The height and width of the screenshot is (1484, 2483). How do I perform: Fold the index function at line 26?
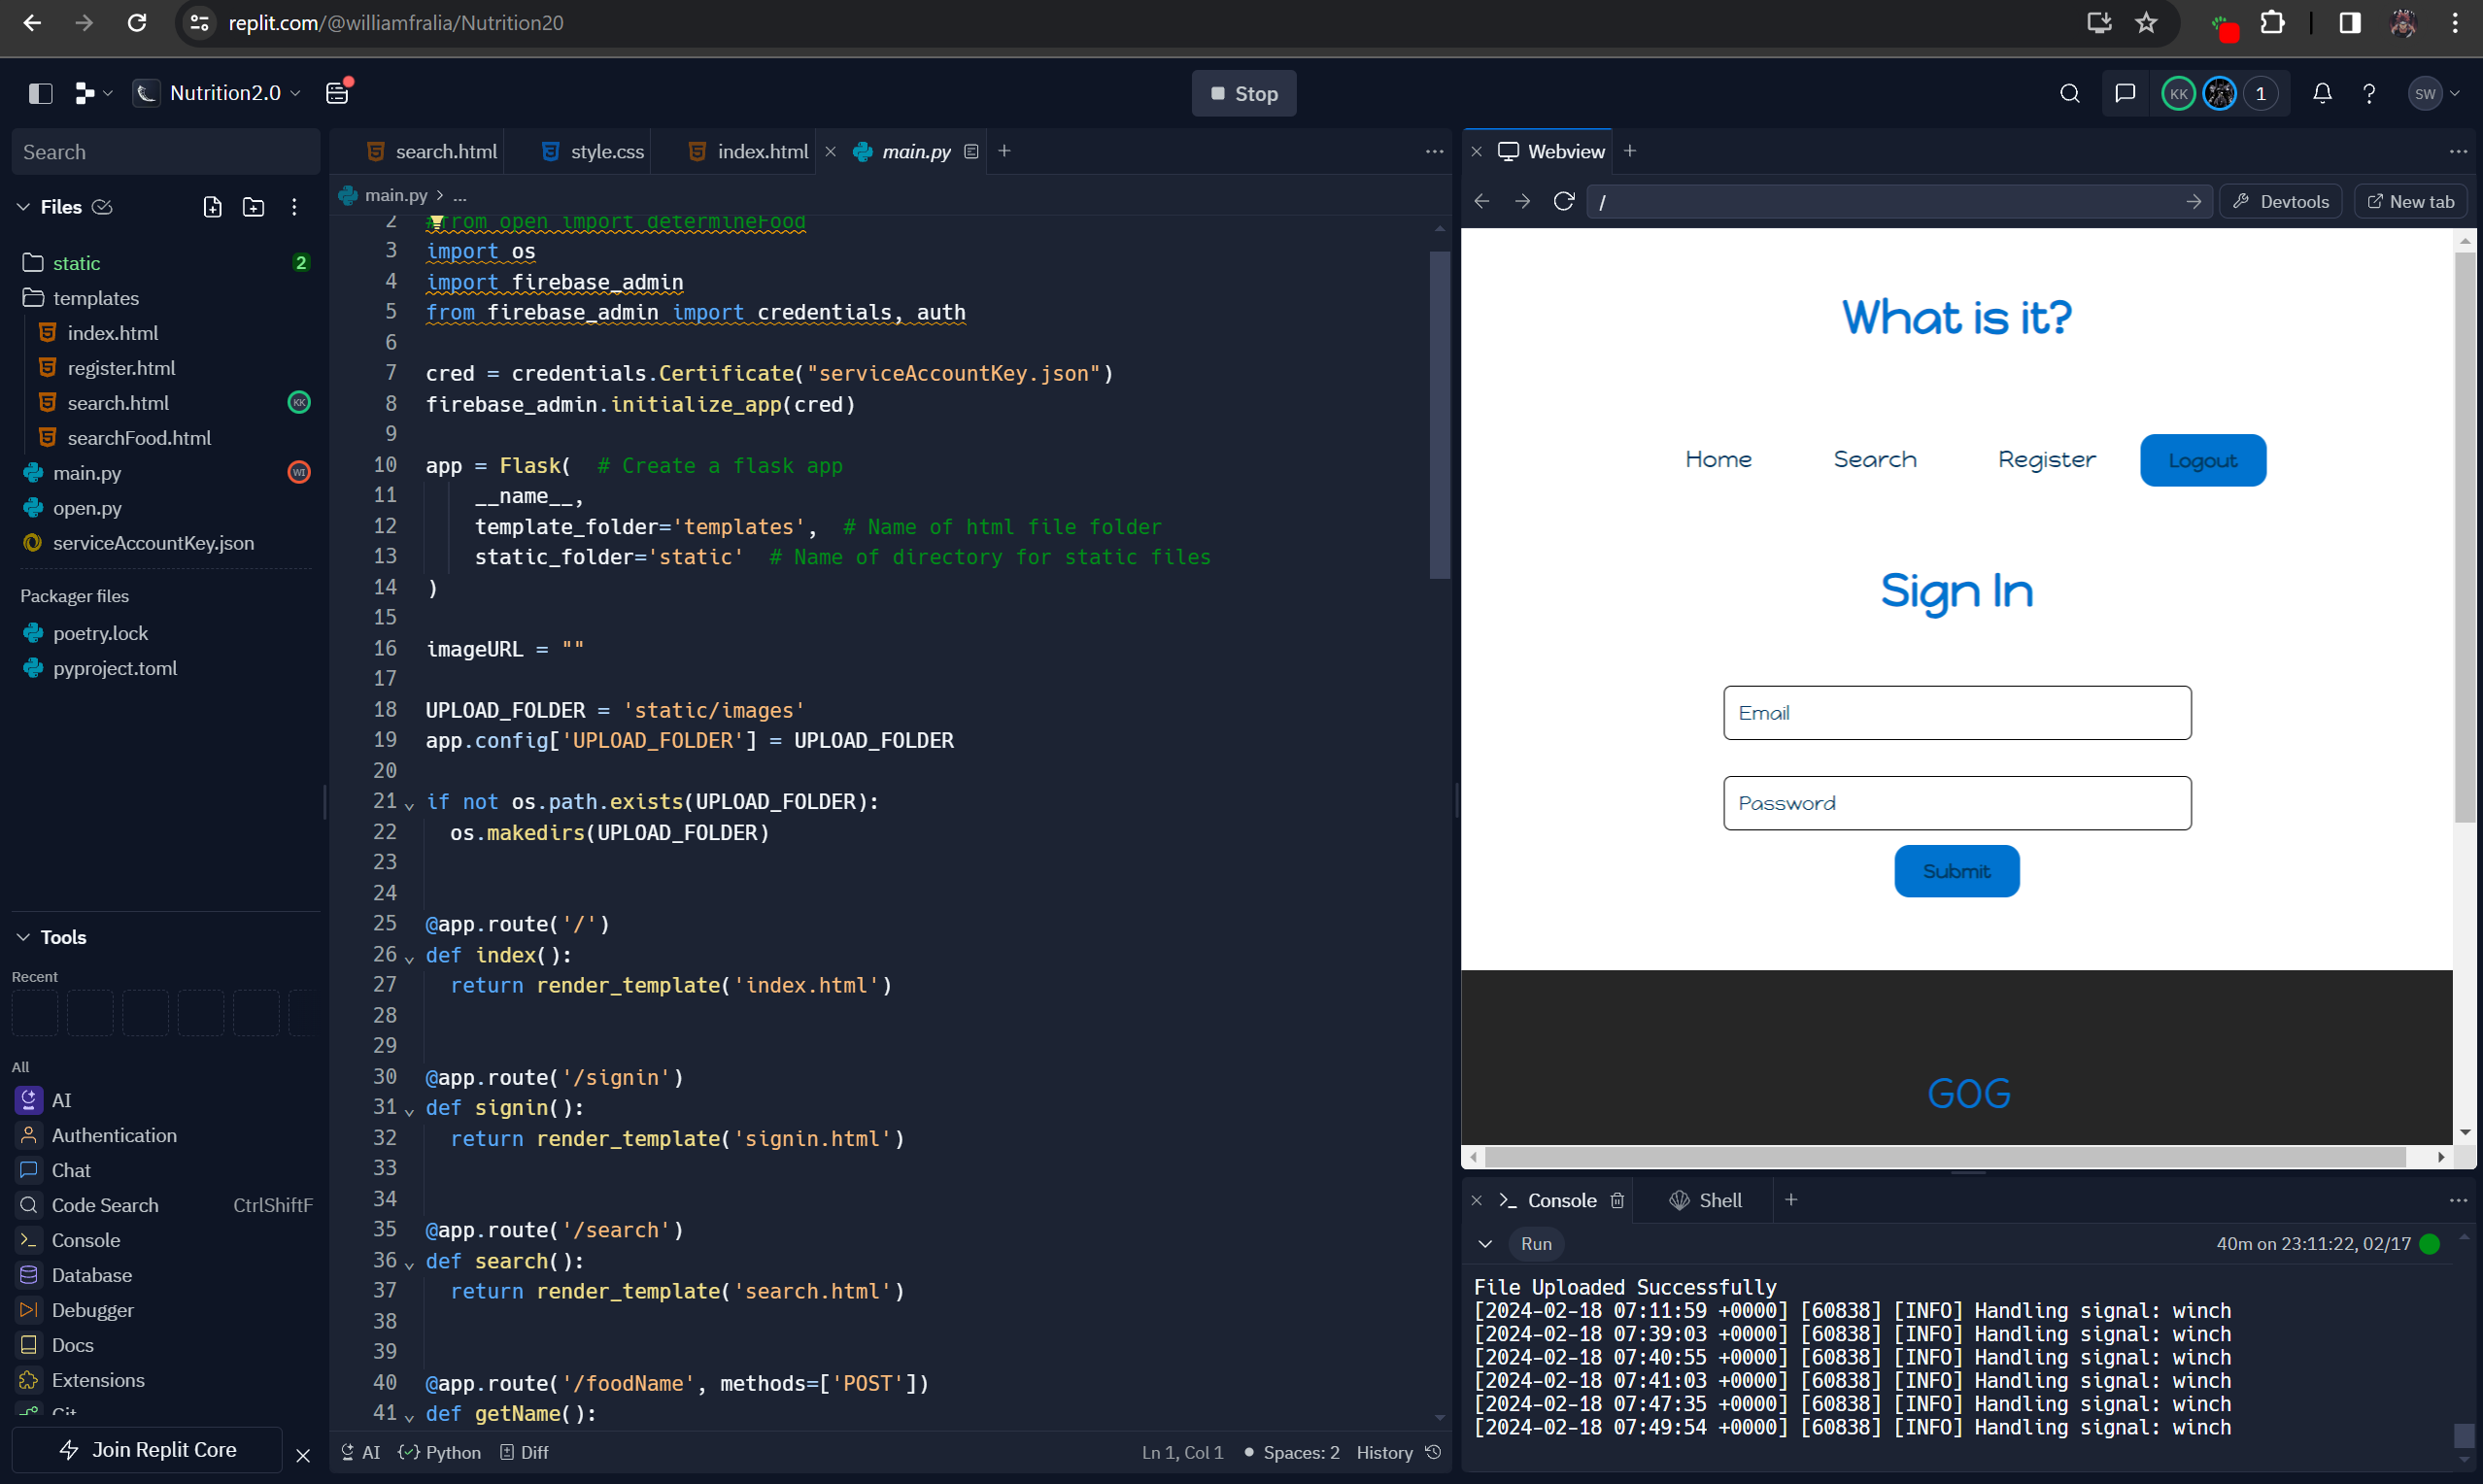coord(409,958)
